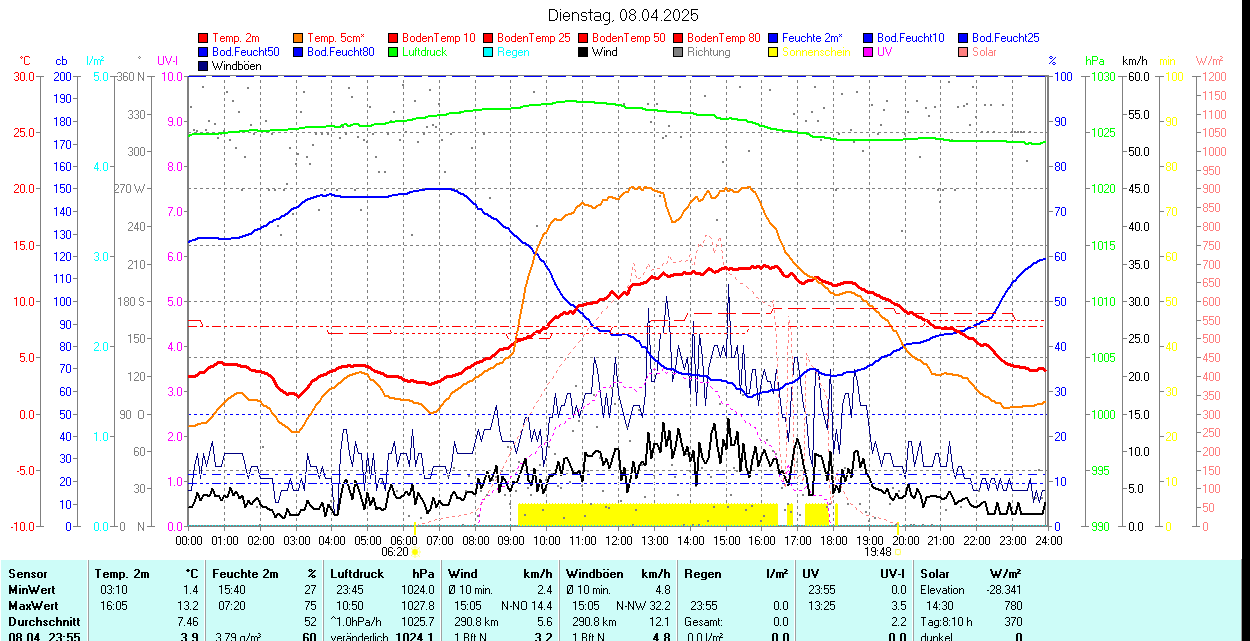
Task: Click the MinWert row label
Action: [33, 590]
